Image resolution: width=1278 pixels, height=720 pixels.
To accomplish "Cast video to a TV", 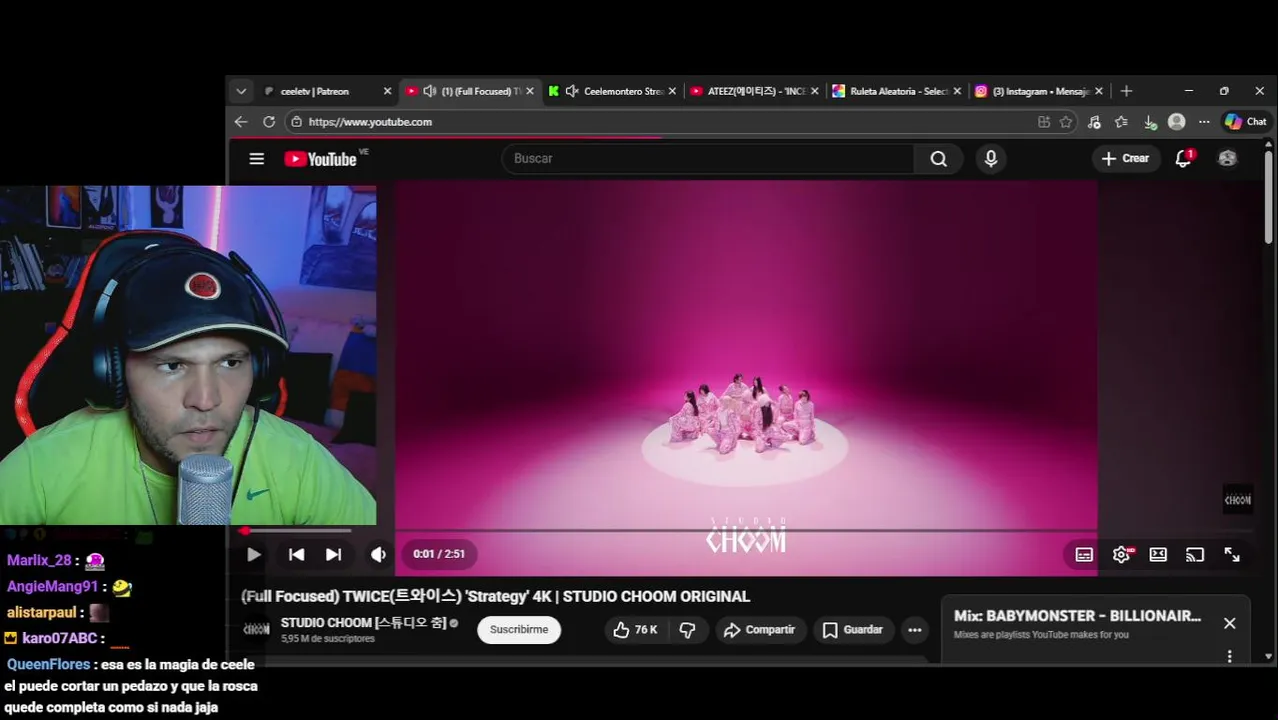I will click(x=1195, y=555).
